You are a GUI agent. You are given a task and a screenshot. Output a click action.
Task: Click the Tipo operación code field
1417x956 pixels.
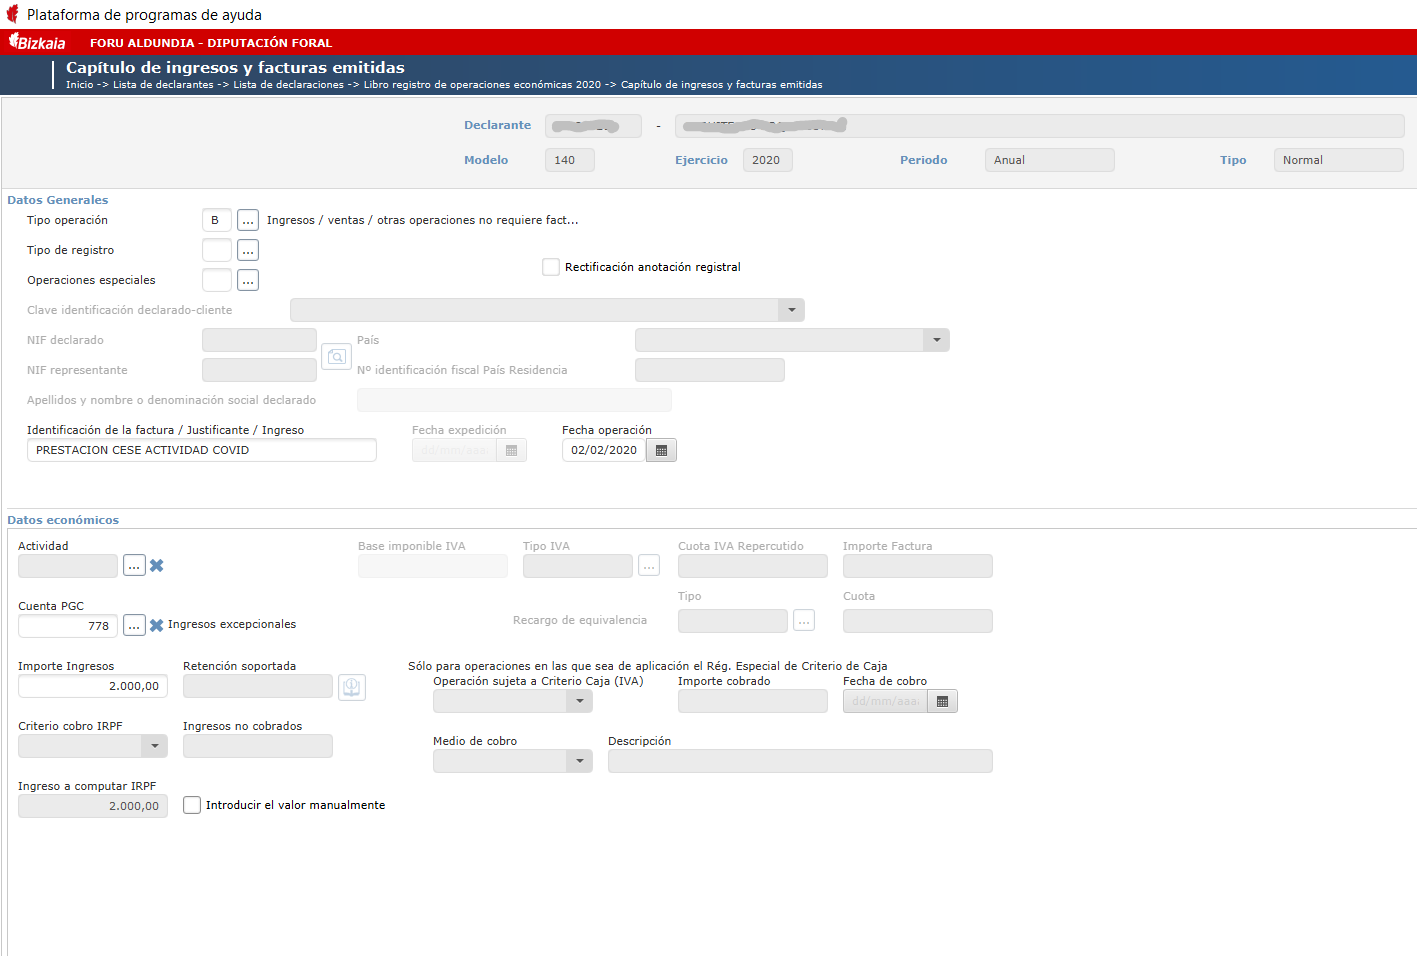(217, 220)
